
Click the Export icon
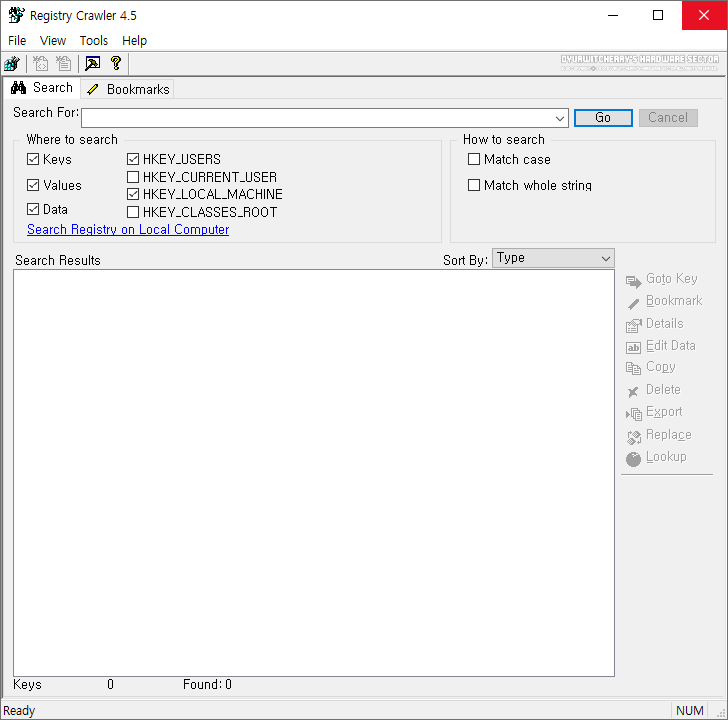(633, 414)
